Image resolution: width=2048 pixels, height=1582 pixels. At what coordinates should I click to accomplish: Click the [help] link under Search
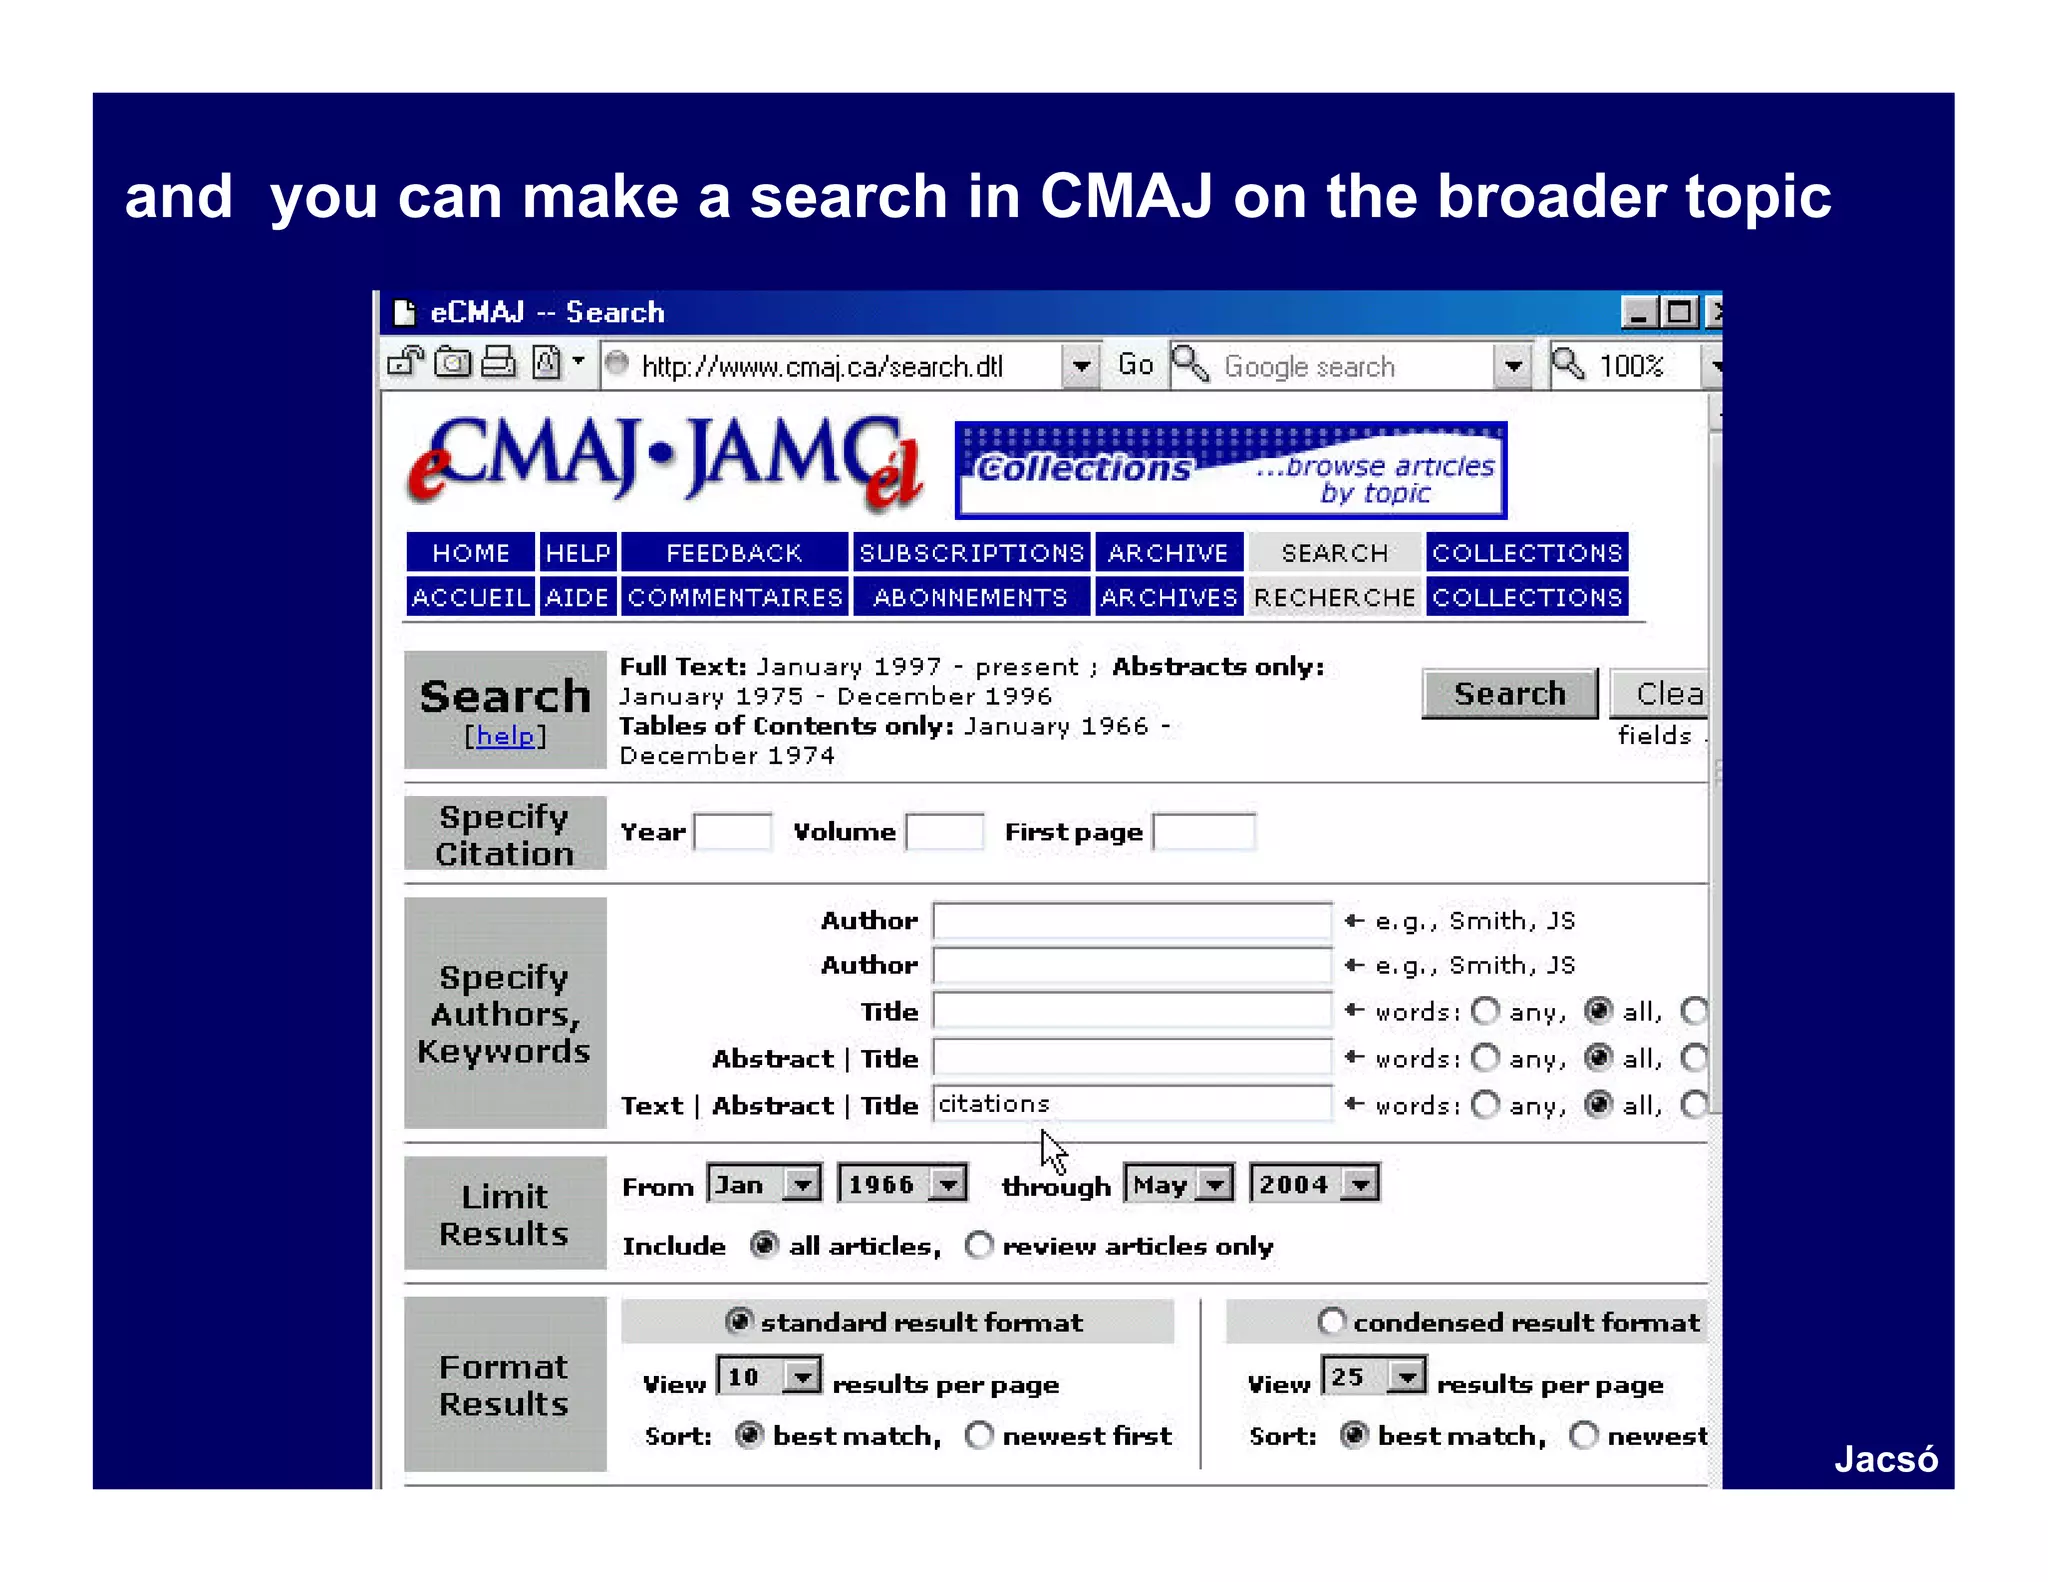coord(505,736)
